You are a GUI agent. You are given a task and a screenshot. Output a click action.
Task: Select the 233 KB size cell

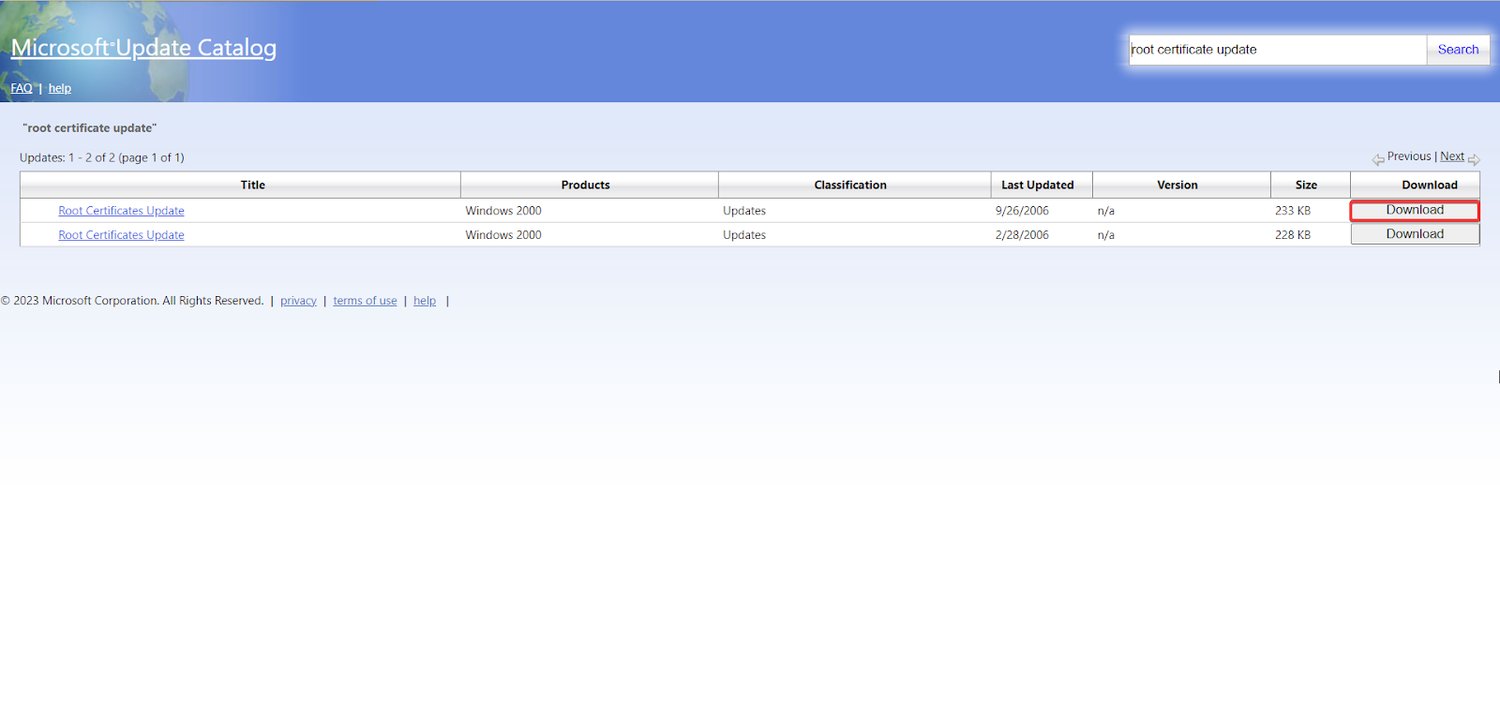click(1292, 211)
